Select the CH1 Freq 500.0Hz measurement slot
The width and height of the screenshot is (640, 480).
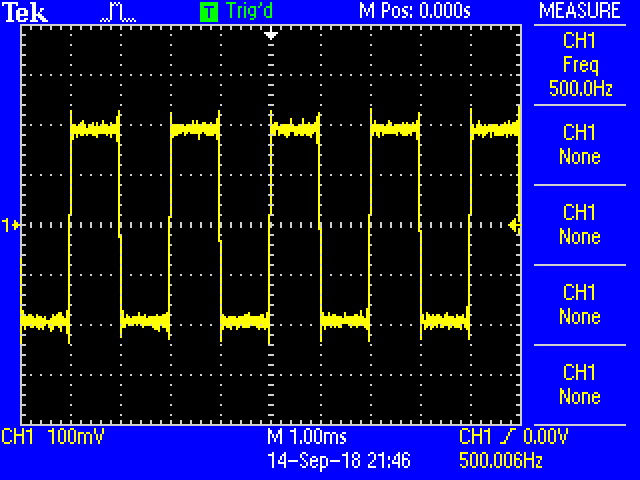point(580,65)
